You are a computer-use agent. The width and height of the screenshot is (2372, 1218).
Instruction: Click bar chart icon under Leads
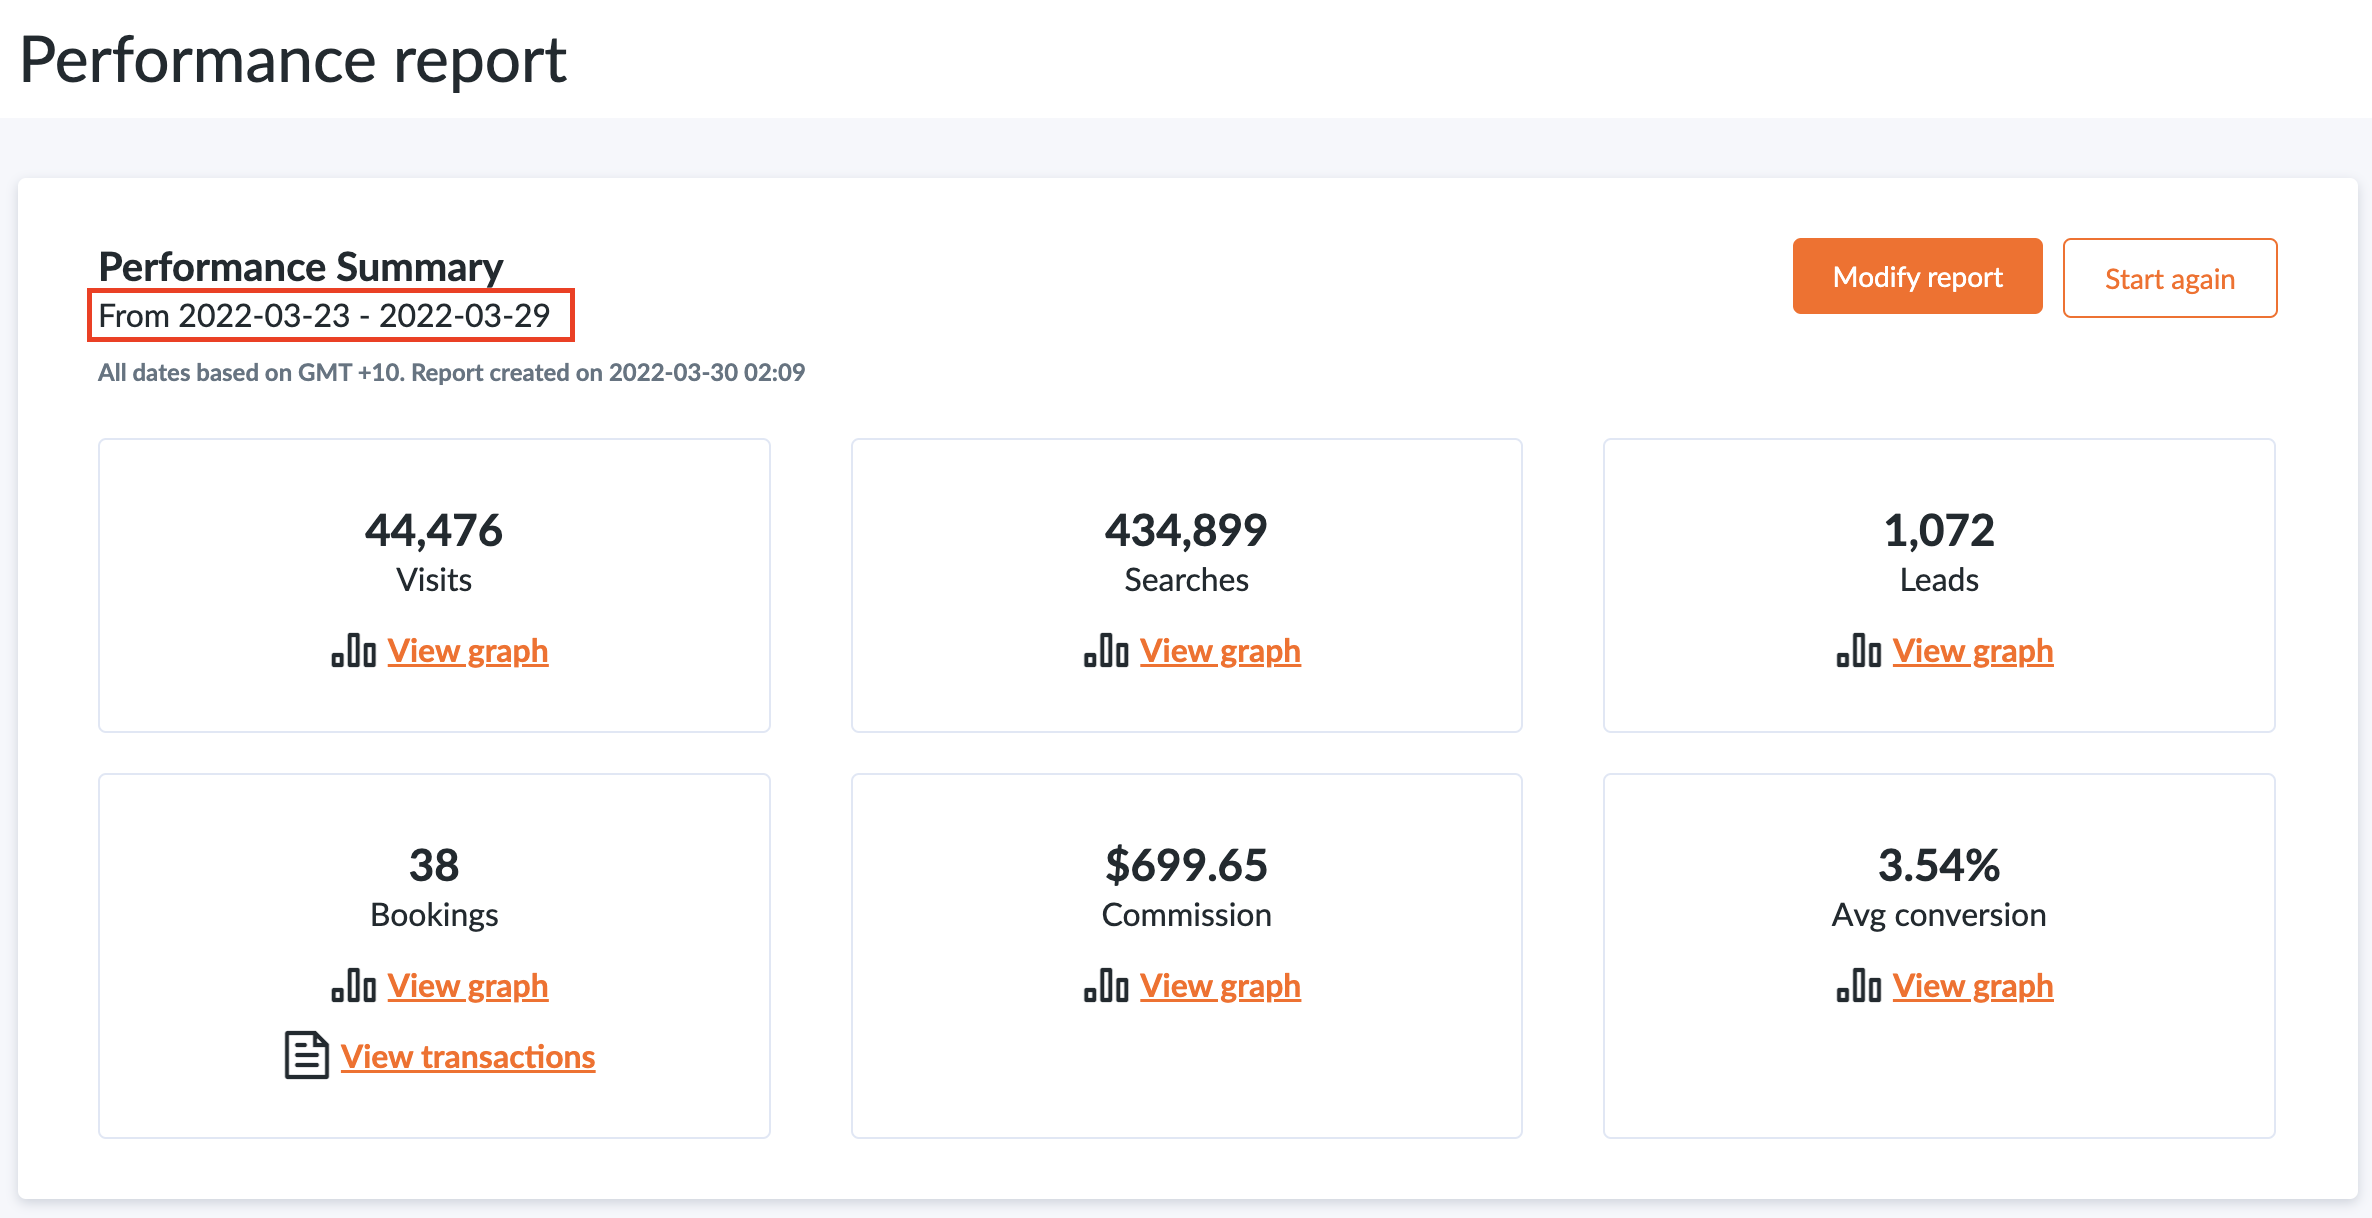coord(1859,651)
